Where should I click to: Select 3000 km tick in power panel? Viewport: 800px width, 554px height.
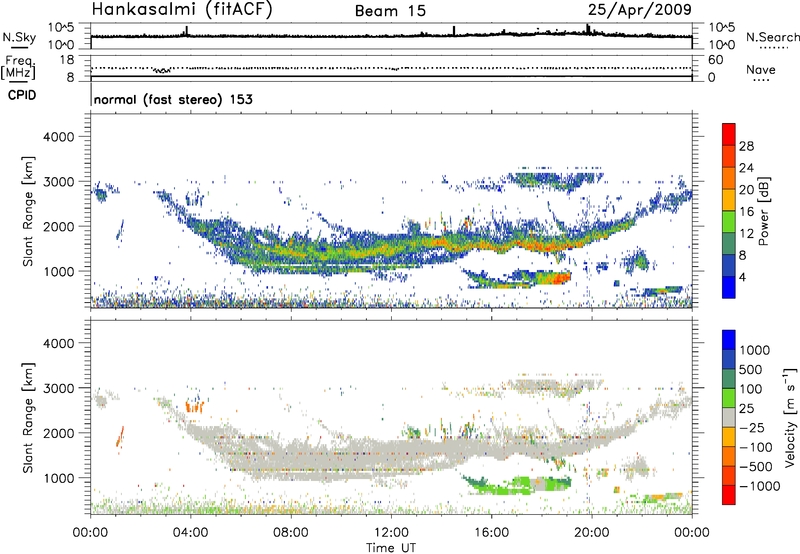[x=58, y=182]
